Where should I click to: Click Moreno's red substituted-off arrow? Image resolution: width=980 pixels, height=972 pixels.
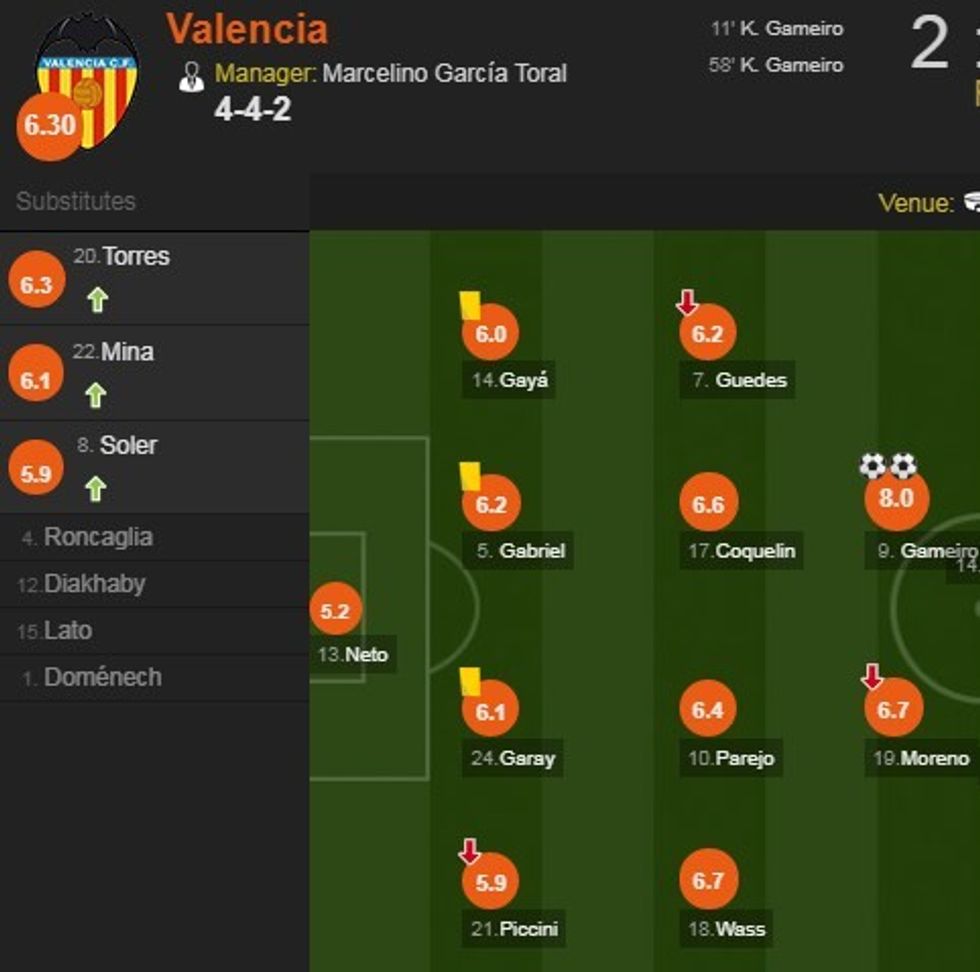click(x=872, y=677)
